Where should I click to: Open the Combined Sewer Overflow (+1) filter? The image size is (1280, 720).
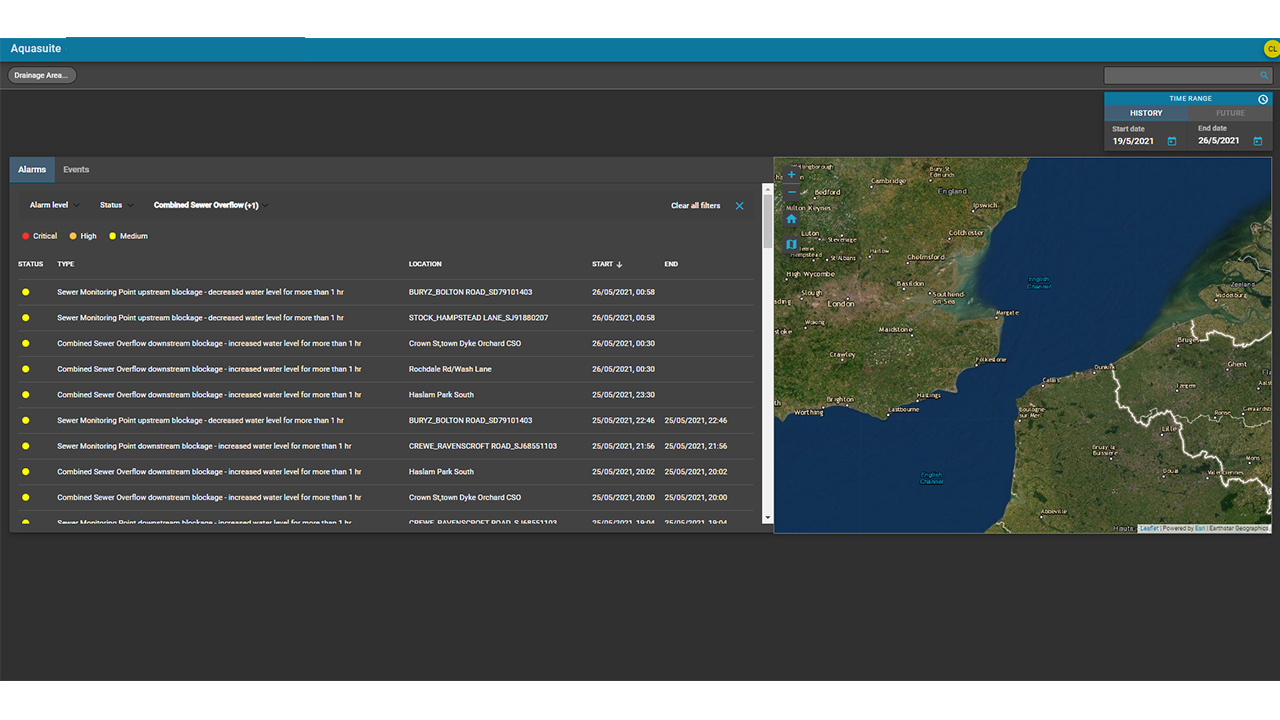point(211,205)
